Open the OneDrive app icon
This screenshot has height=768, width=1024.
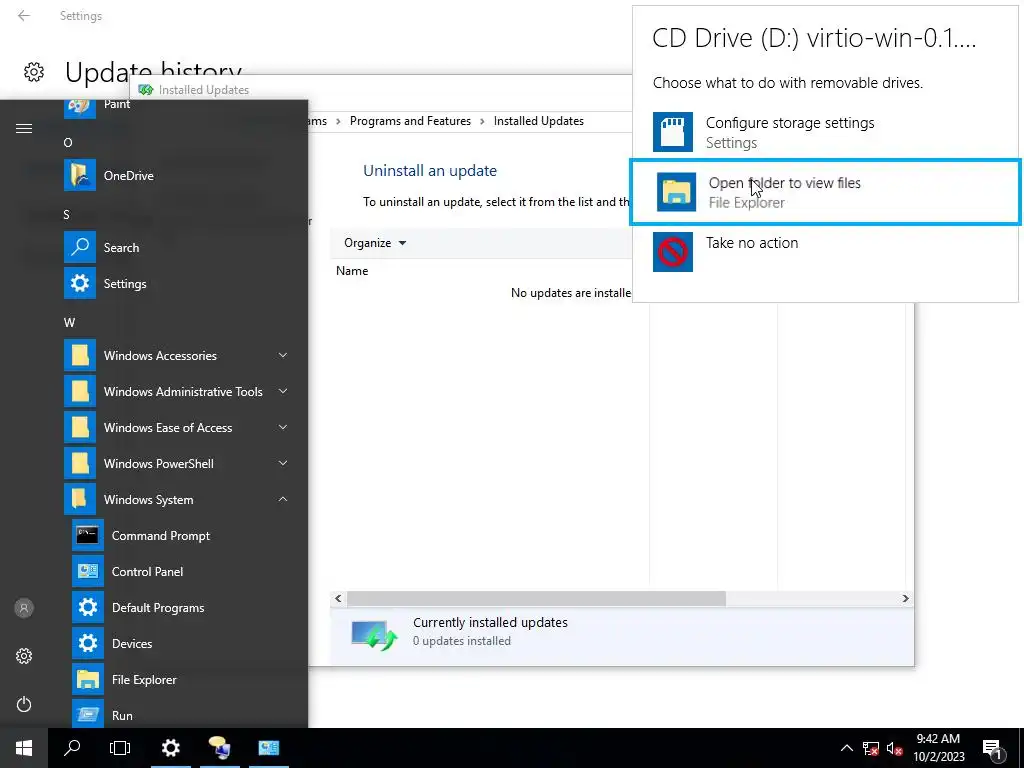click(80, 175)
